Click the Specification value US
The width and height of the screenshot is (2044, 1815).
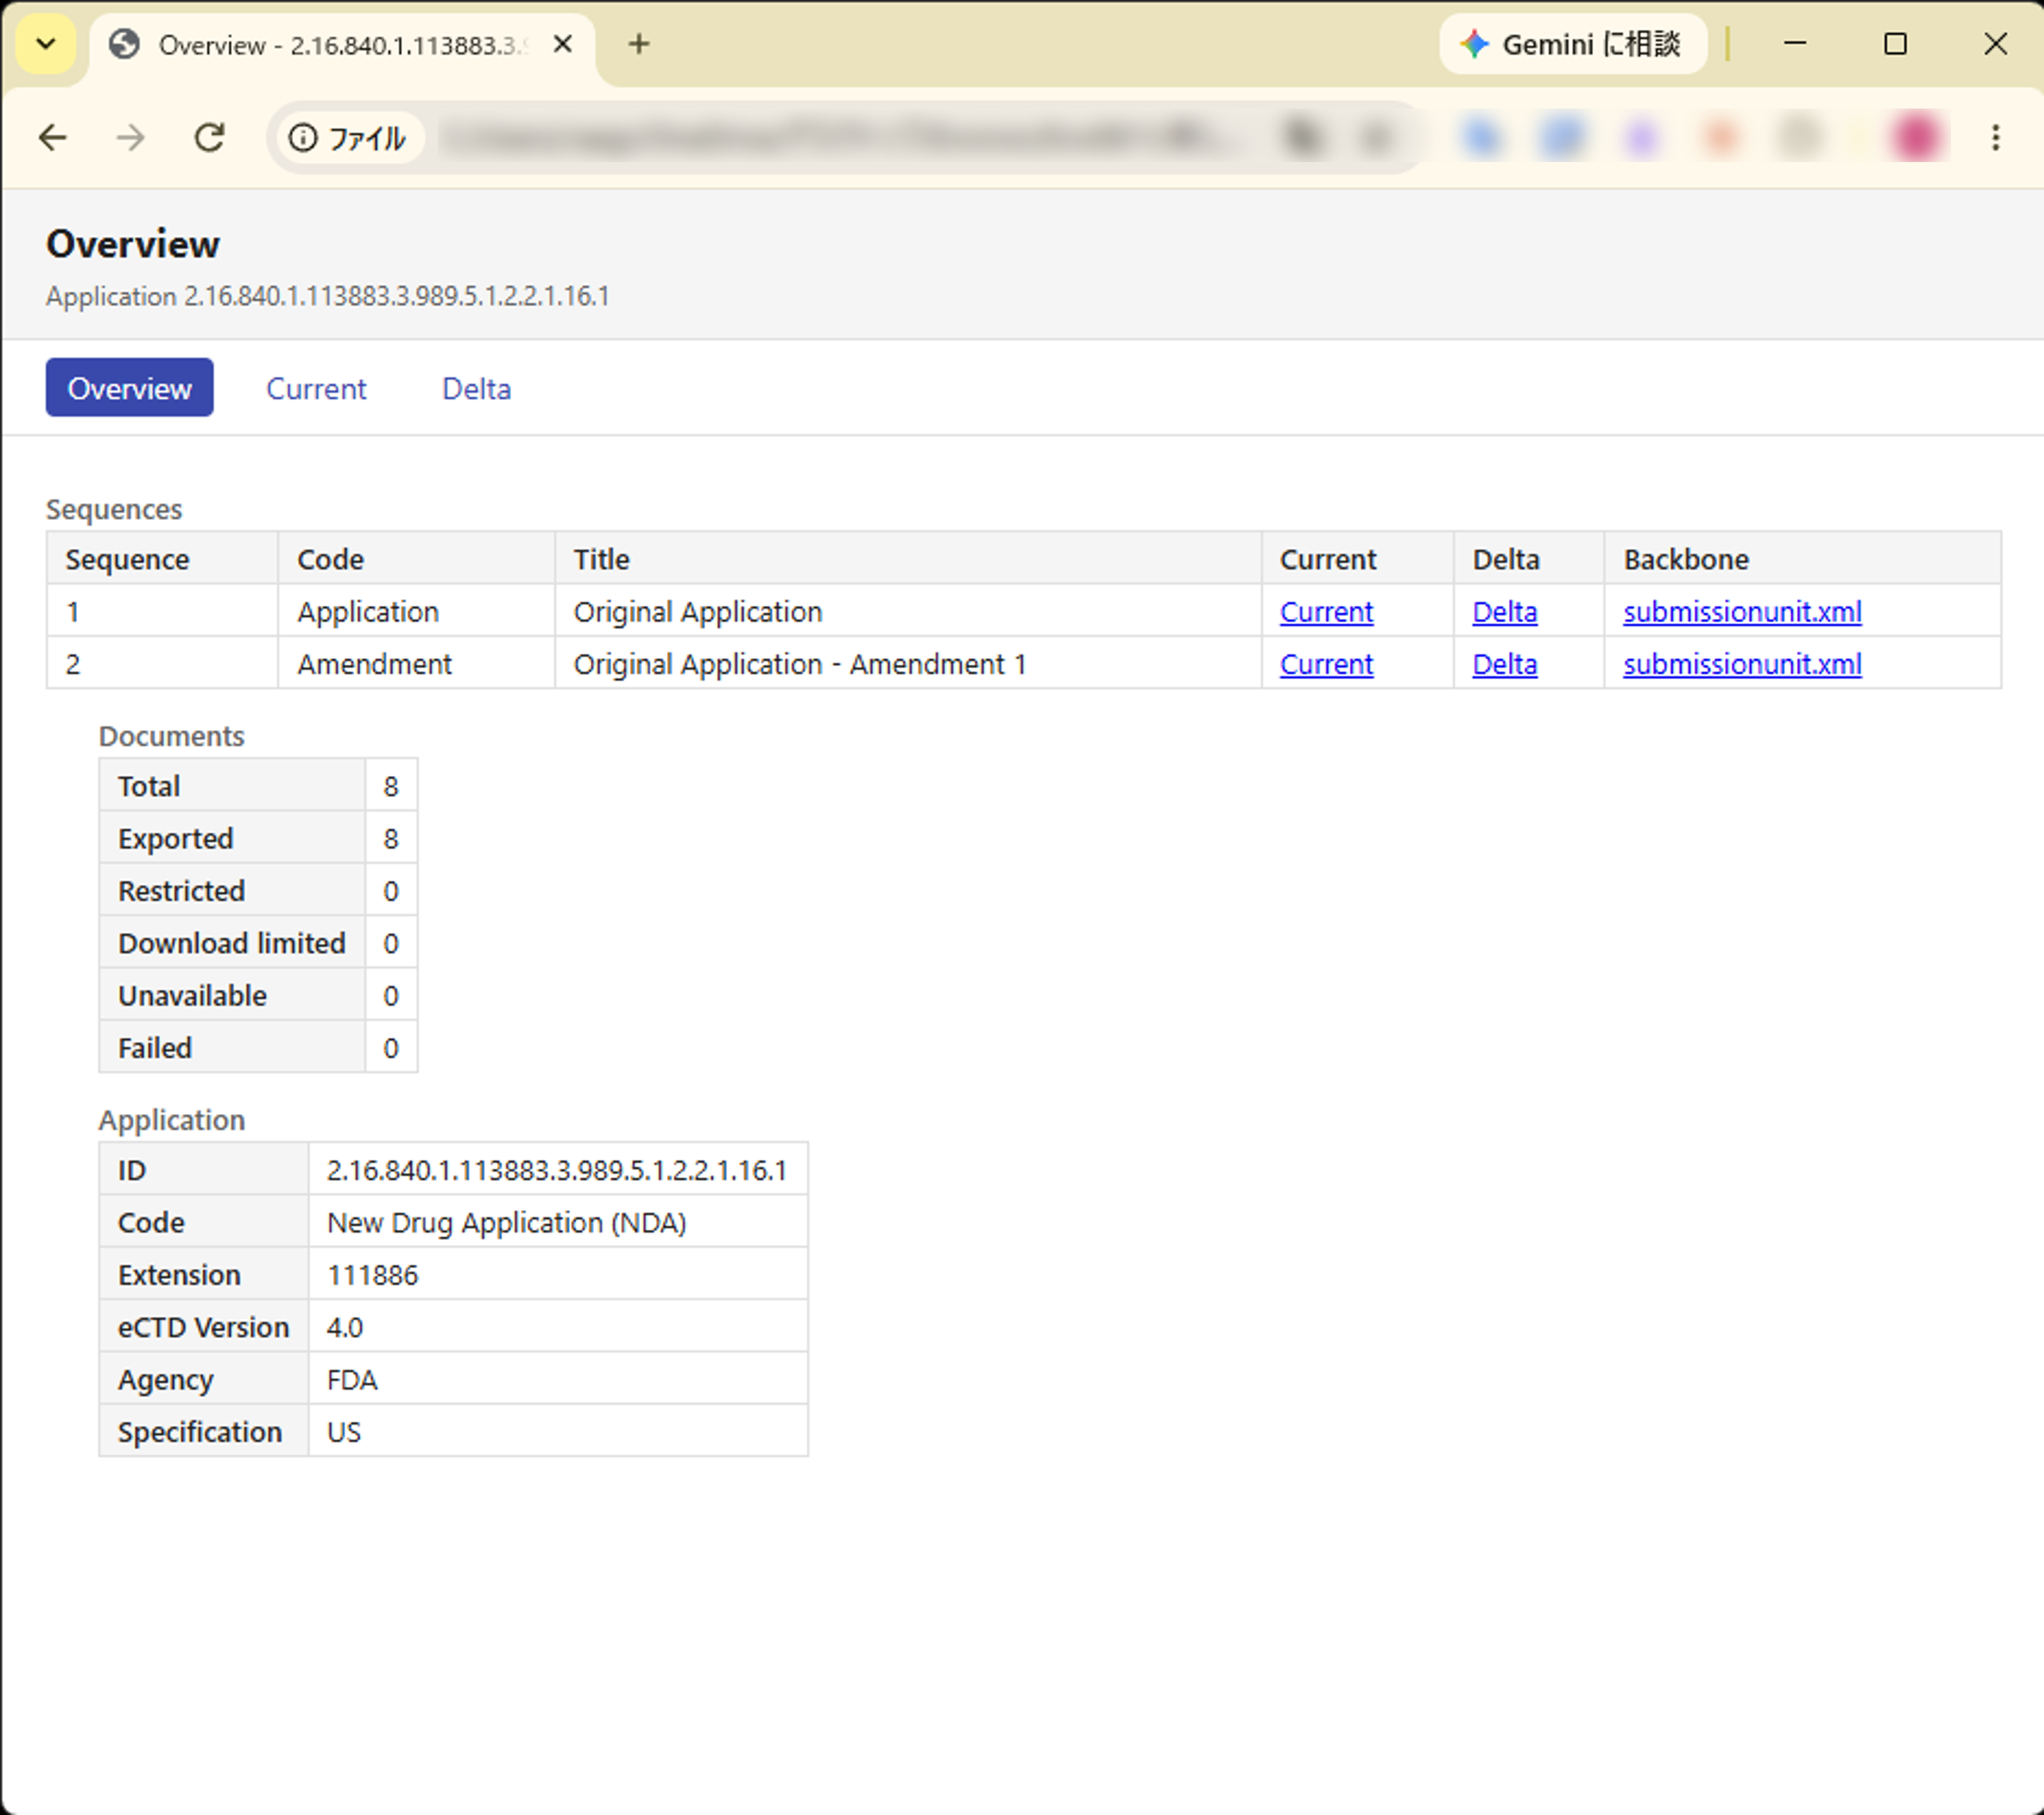pyautogui.click(x=343, y=1432)
